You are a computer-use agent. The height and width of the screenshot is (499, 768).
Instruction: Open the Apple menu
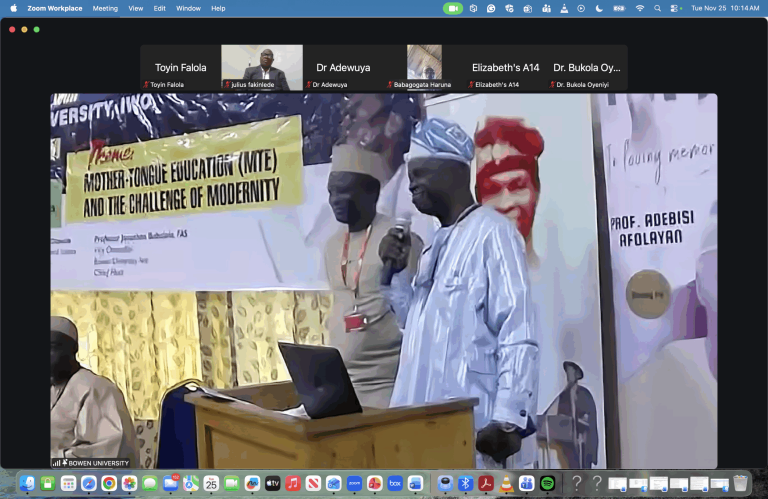click(14, 8)
